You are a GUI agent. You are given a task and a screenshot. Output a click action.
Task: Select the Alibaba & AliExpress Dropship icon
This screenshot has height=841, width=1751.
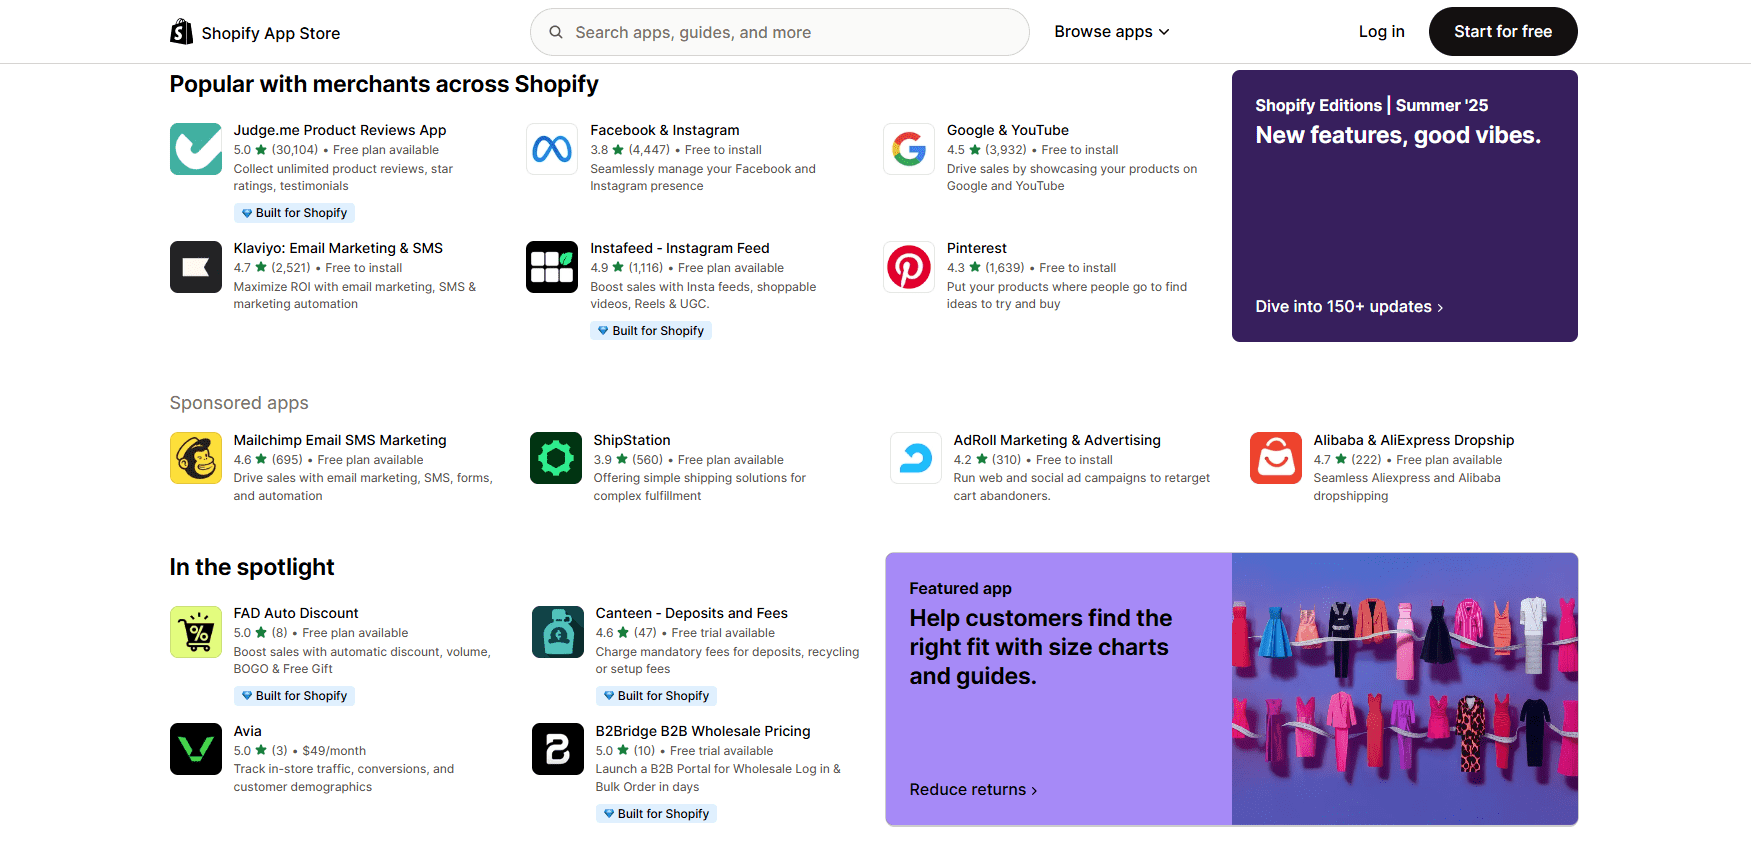click(x=1275, y=458)
